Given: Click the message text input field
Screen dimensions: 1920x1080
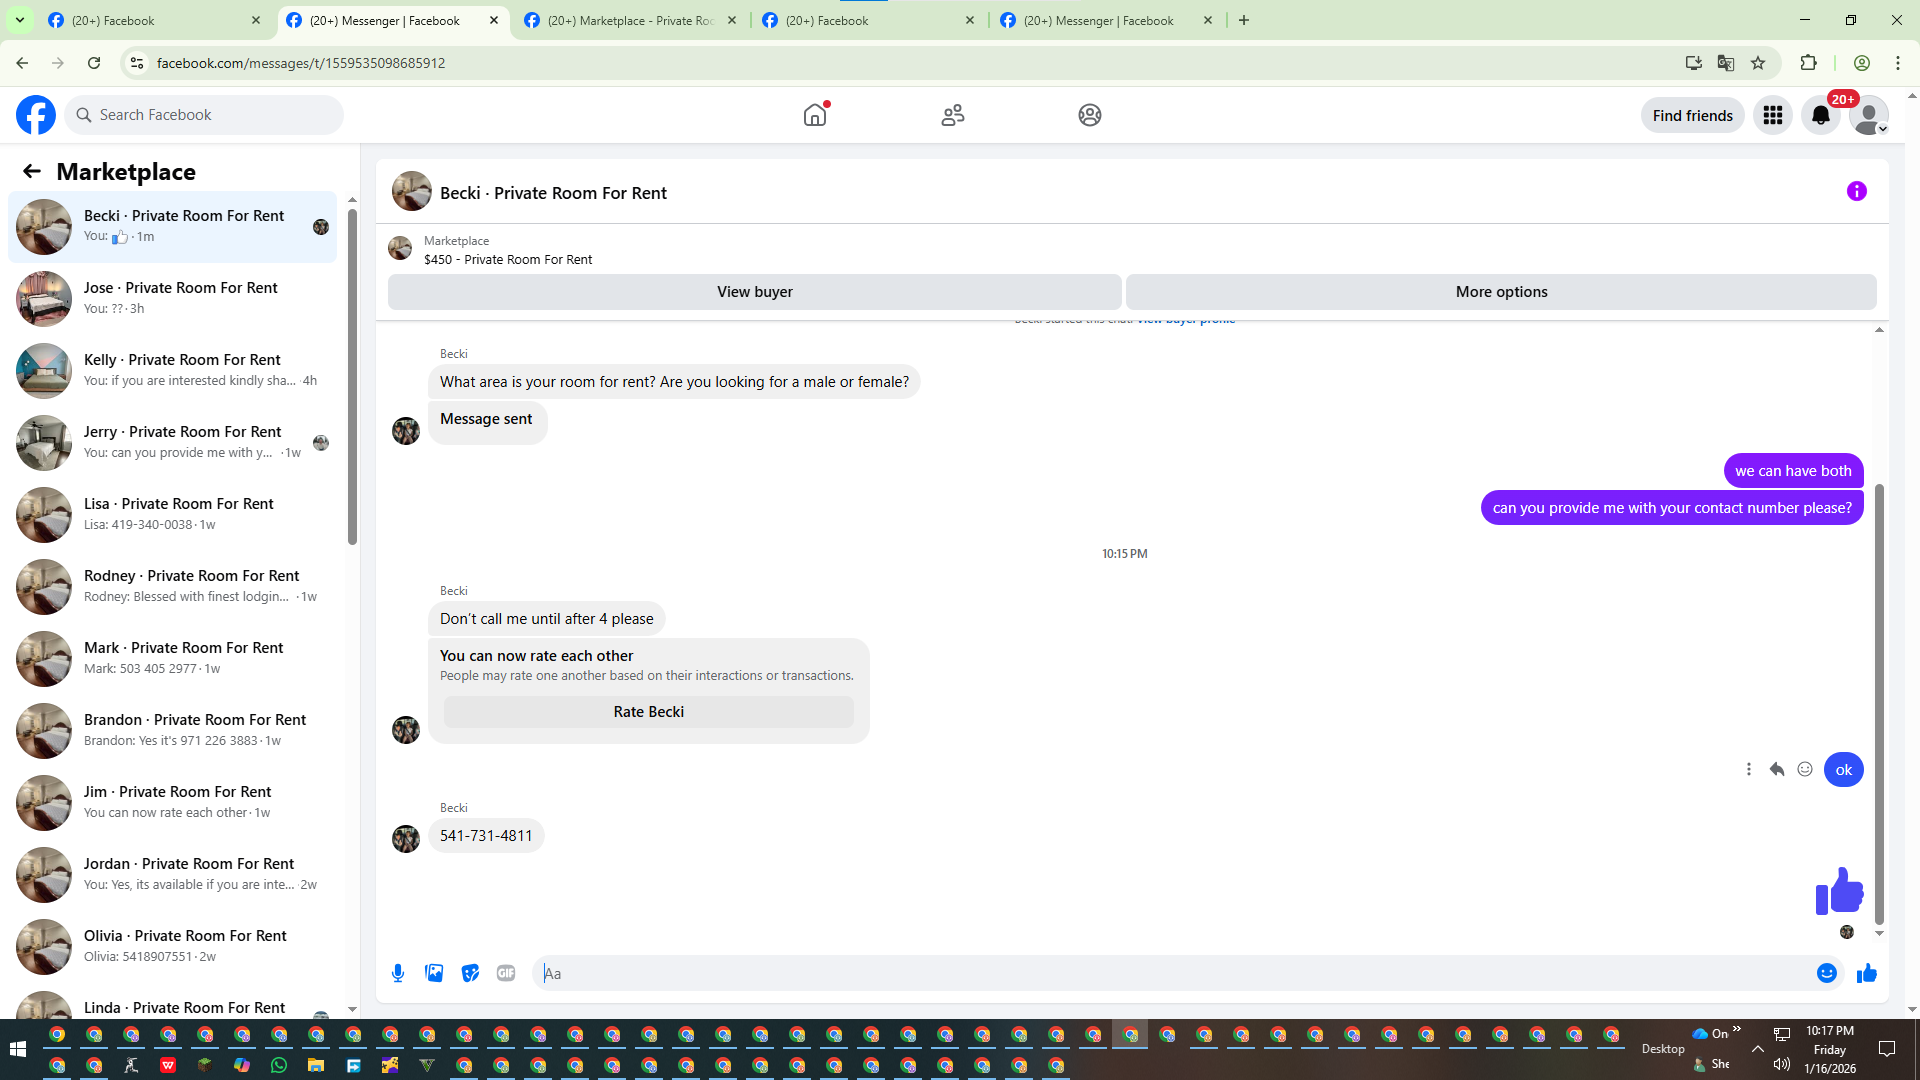Looking at the screenshot, I should (x=1170, y=973).
